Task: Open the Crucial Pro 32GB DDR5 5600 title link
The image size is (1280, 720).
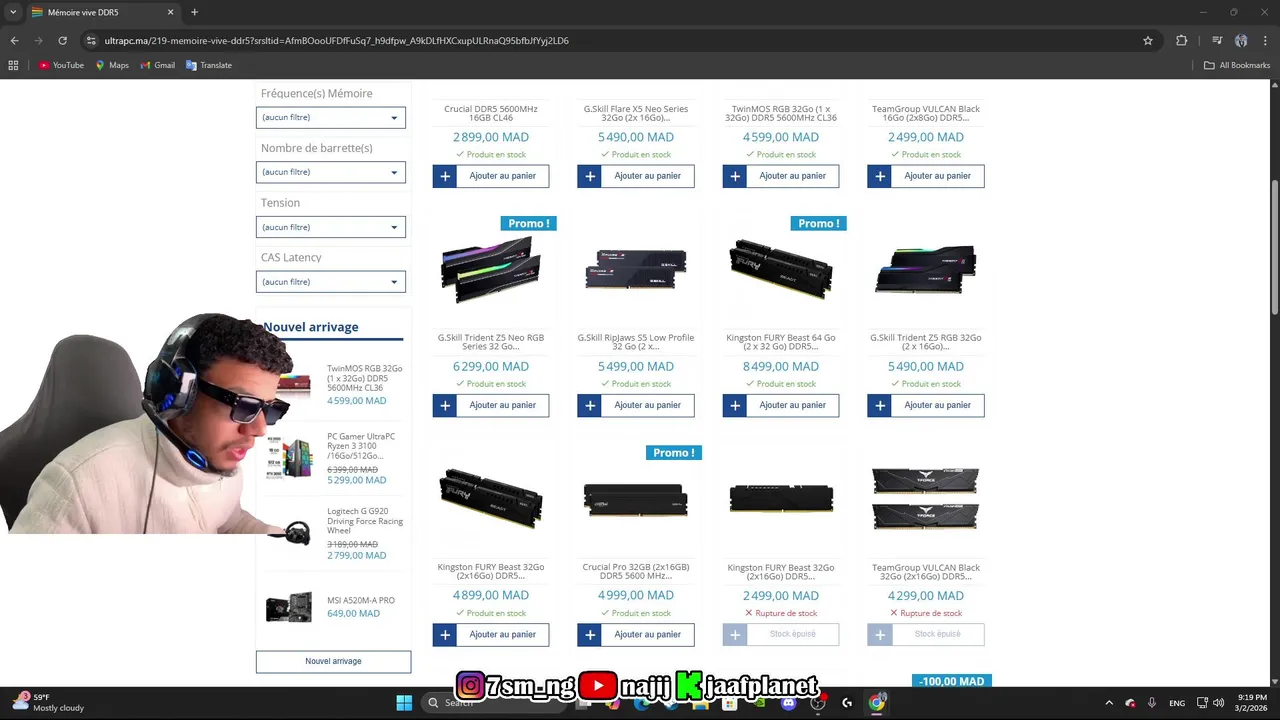Action: tap(636, 572)
